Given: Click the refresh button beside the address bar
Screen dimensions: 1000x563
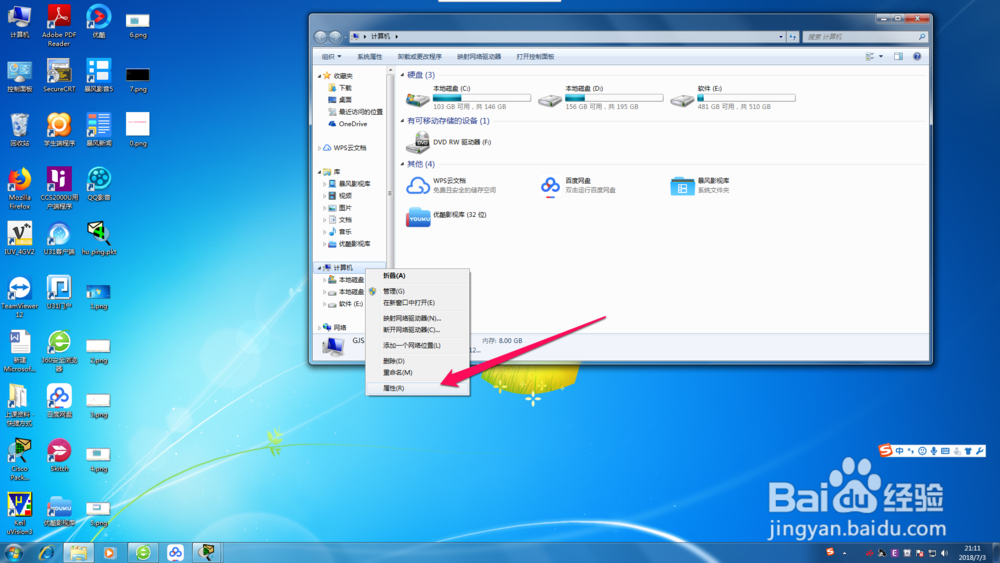Looking at the screenshot, I should 793,37.
